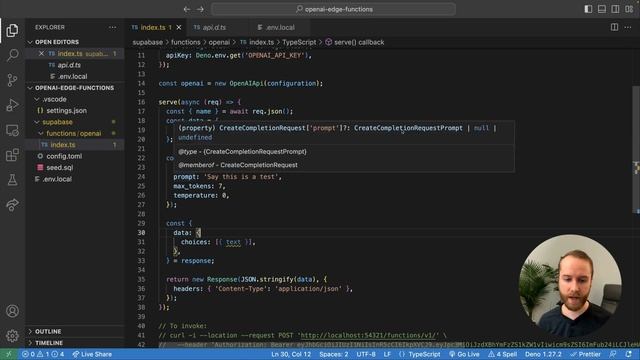The width and height of the screenshot is (640, 360).
Task: Close index.ts in Open Editors list
Action: [x=41, y=53]
